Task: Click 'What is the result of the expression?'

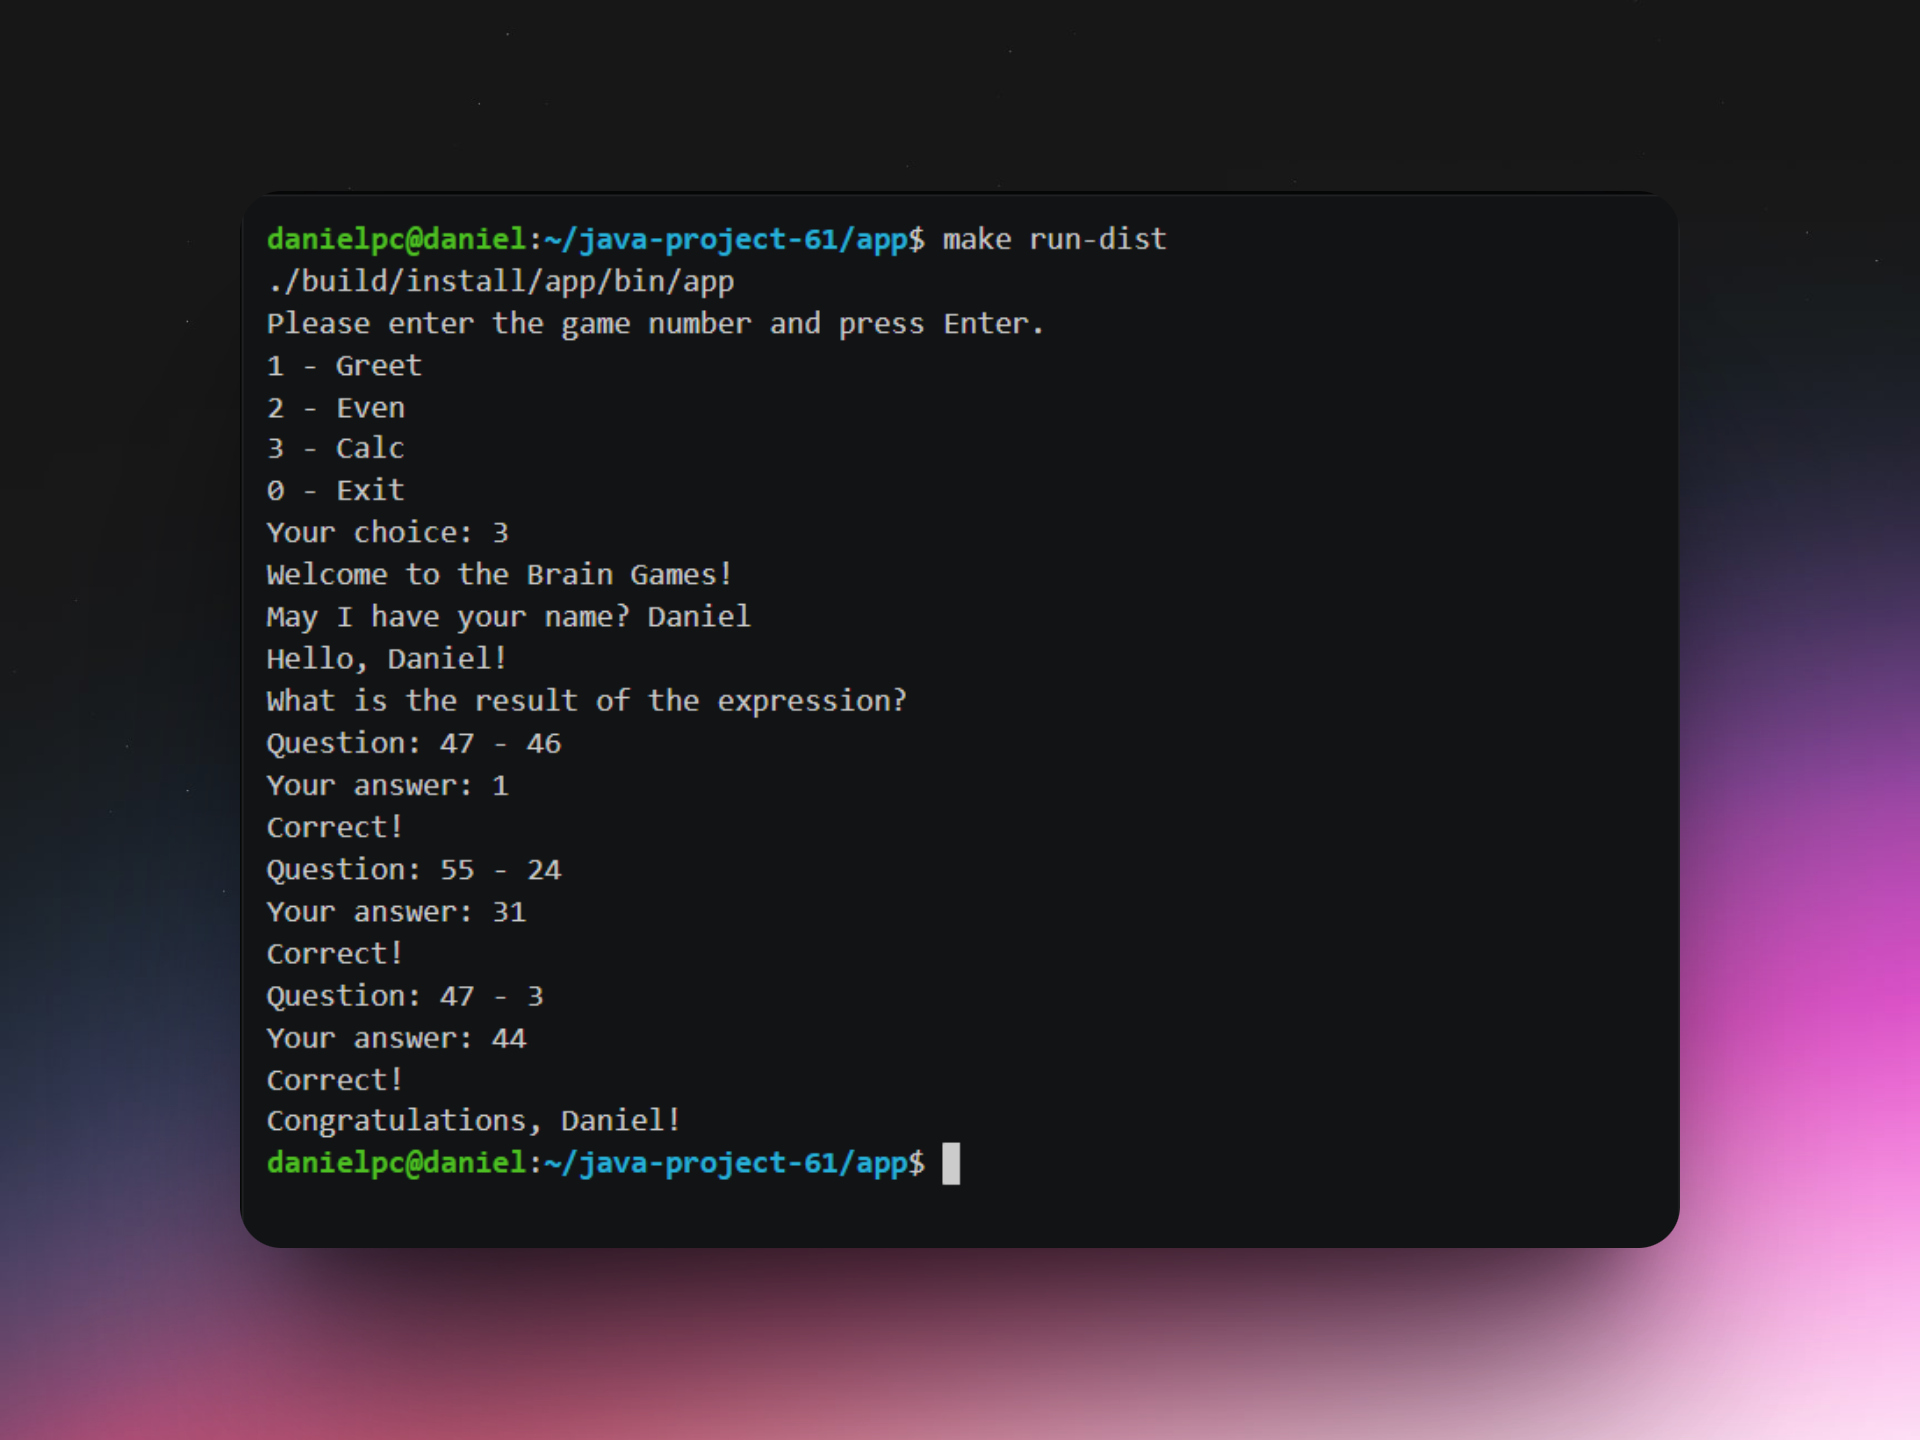Action: pyautogui.click(x=587, y=701)
